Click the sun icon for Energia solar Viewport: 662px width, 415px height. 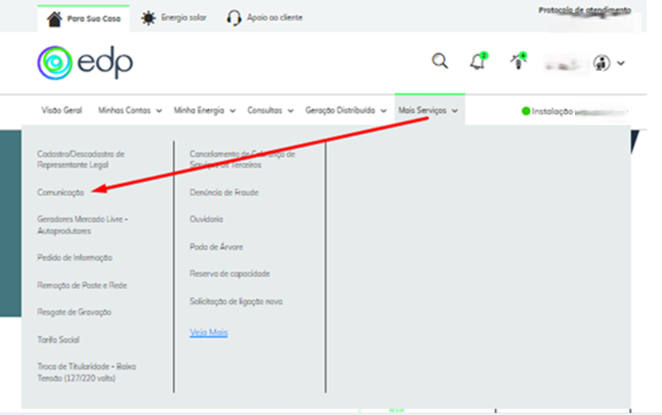149,18
